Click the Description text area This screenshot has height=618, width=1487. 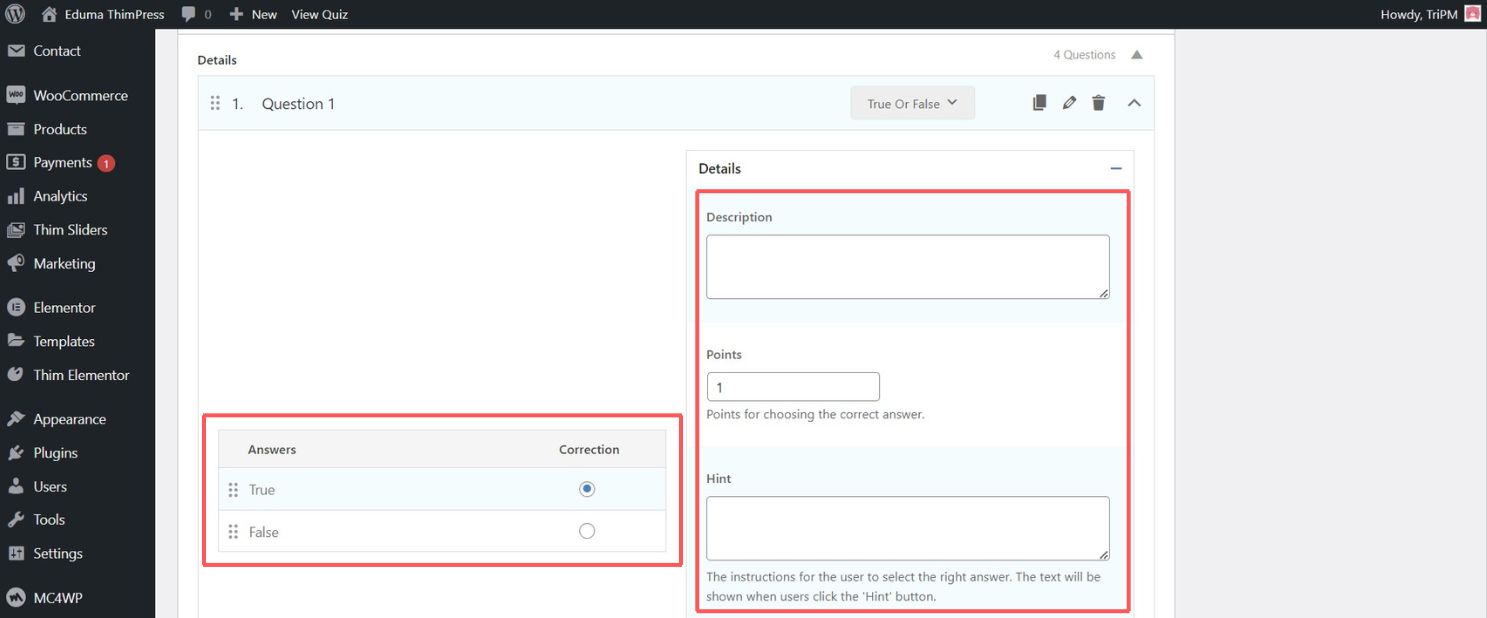tap(908, 267)
